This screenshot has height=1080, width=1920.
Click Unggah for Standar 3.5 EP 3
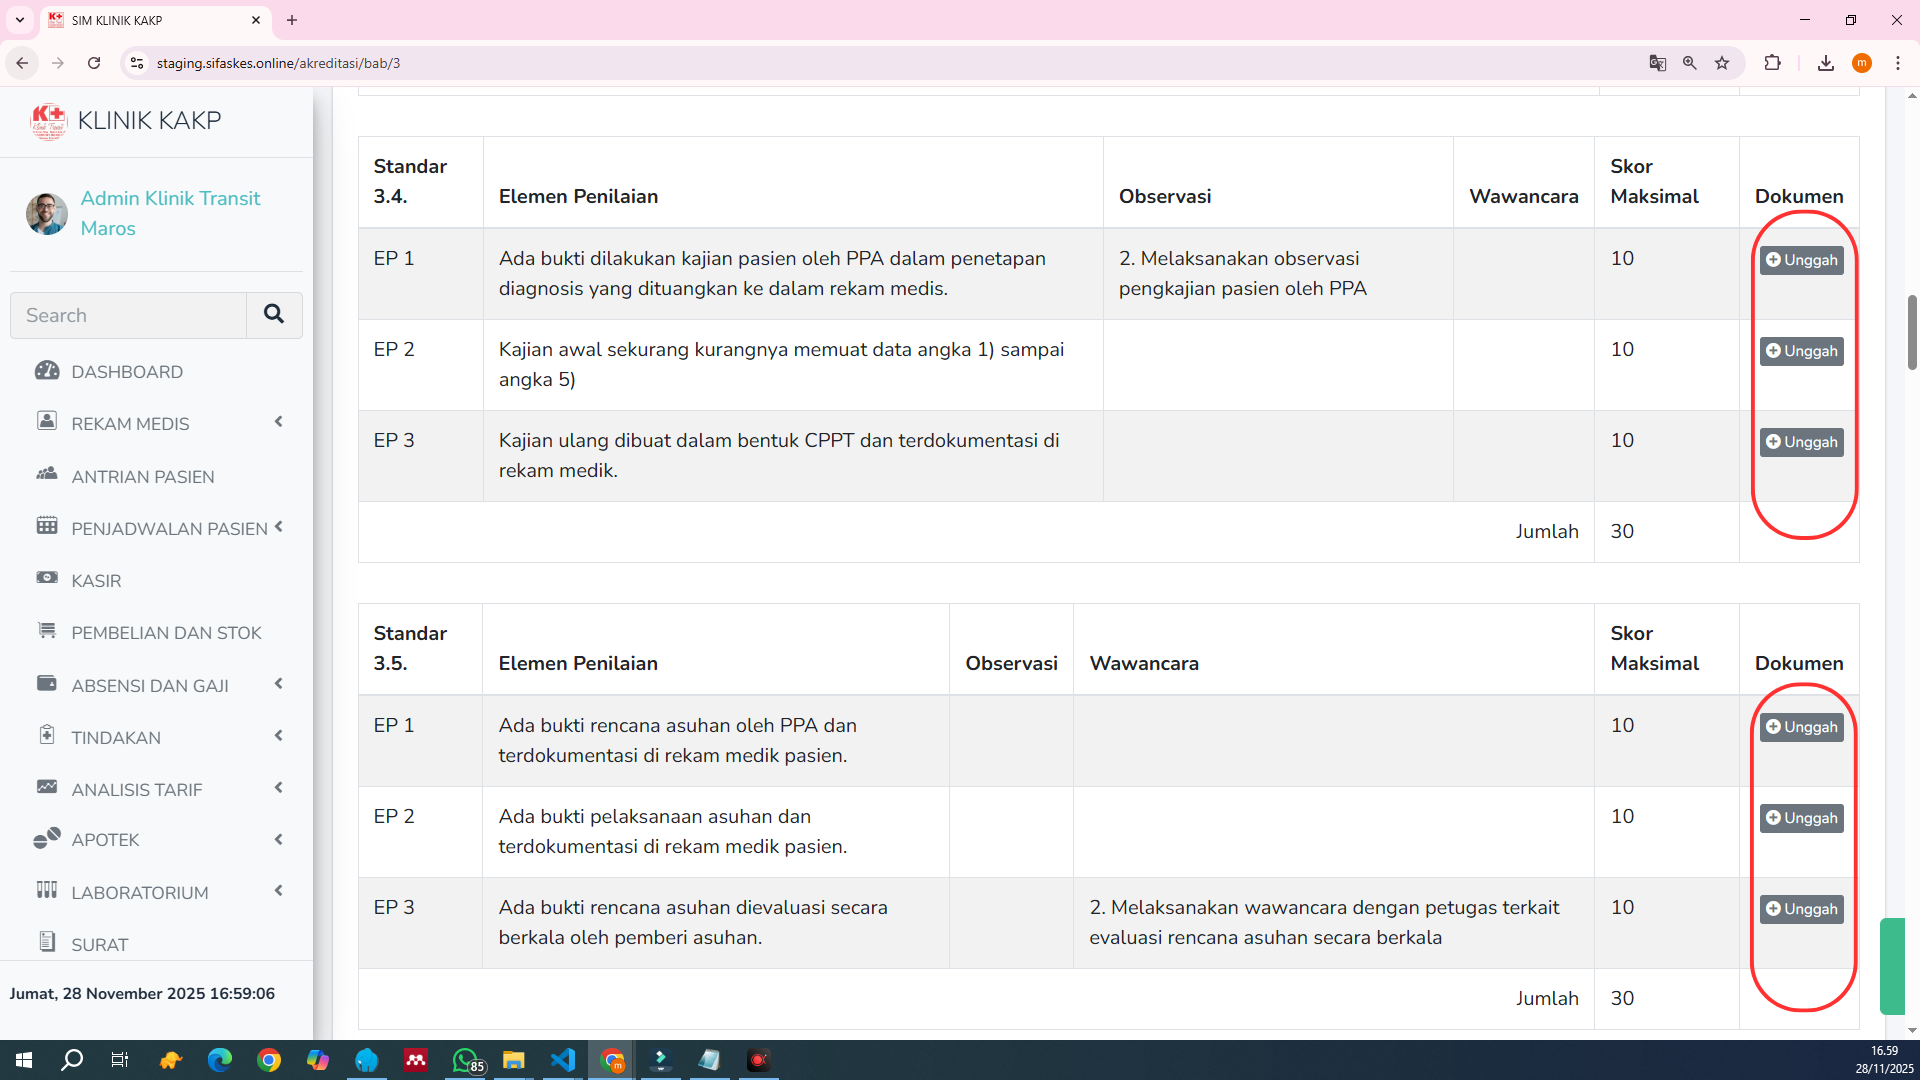pyautogui.click(x=1801, y=909)
